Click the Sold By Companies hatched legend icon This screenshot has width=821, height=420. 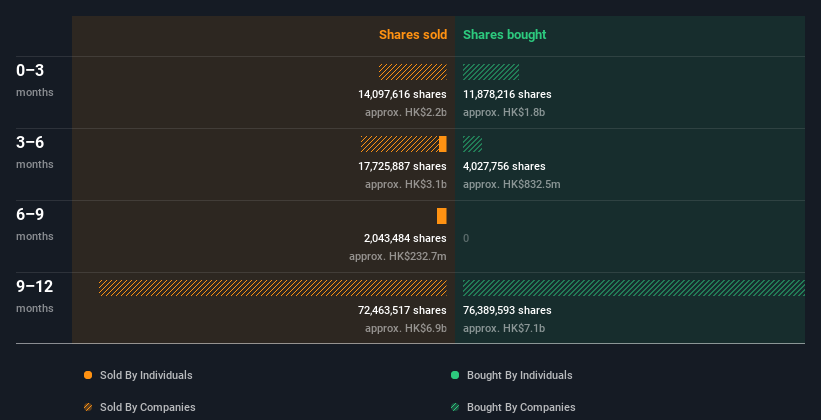coord(88,407)
